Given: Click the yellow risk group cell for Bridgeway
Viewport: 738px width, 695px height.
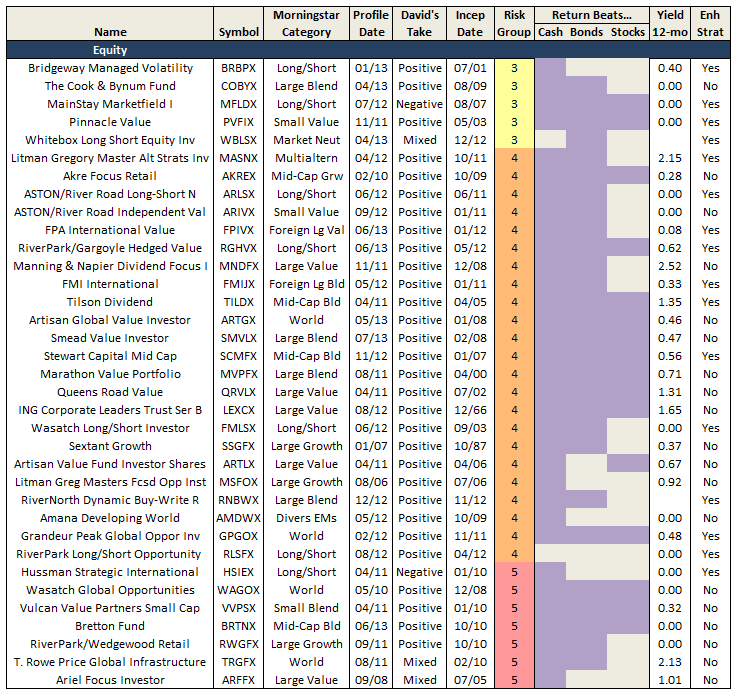Looking at the screenshot, I should click(514, 68).
